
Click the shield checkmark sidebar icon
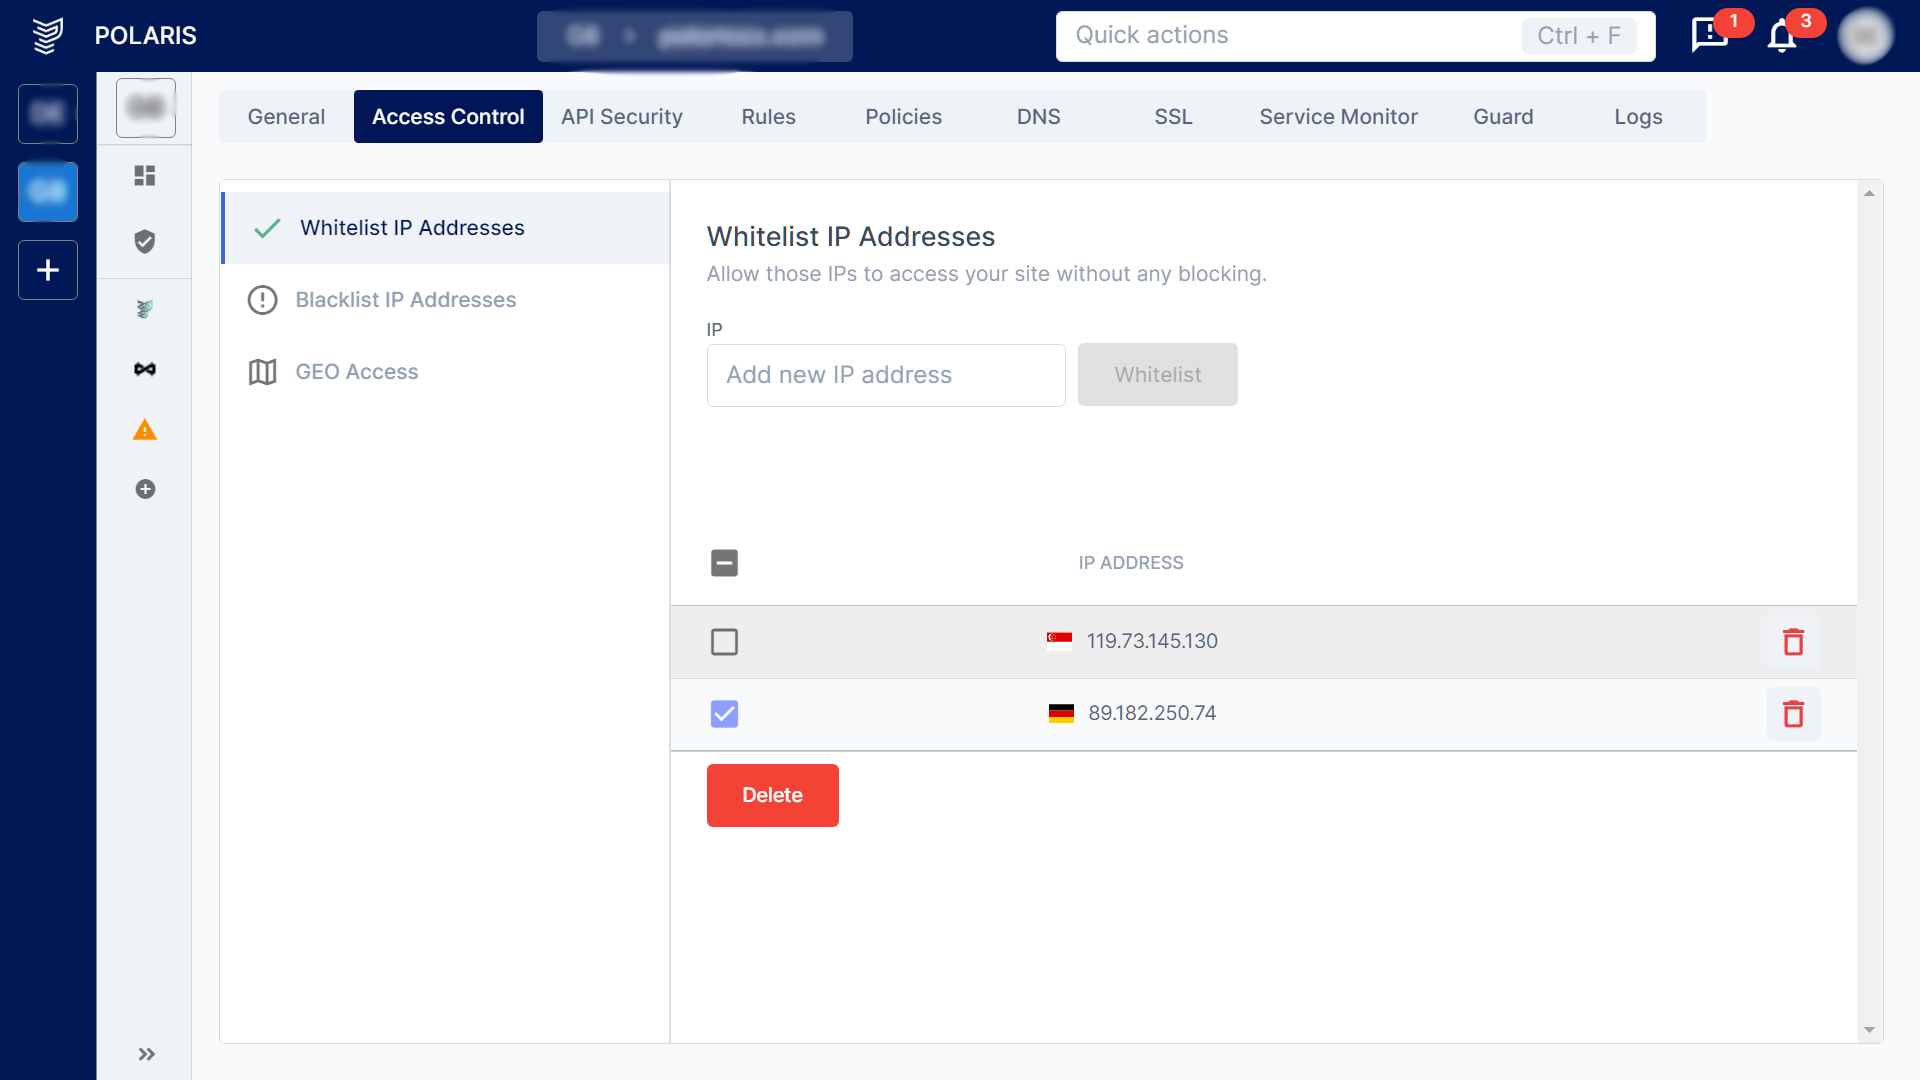click(x=145, y=241)
